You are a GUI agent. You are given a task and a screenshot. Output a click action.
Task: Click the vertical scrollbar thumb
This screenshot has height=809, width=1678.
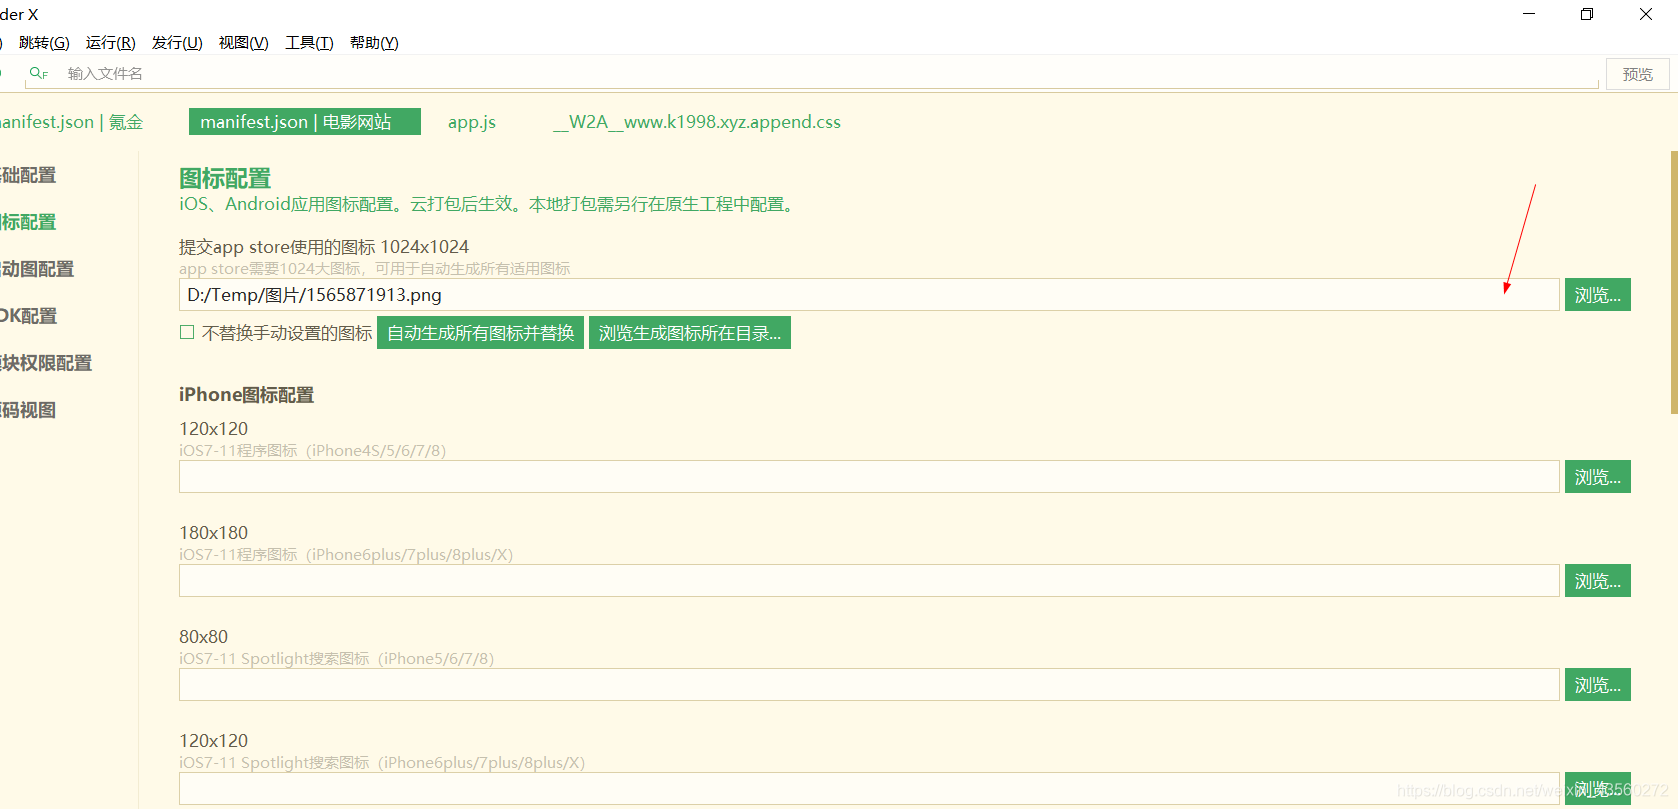pyautogui.click(x=1673, y=282)
